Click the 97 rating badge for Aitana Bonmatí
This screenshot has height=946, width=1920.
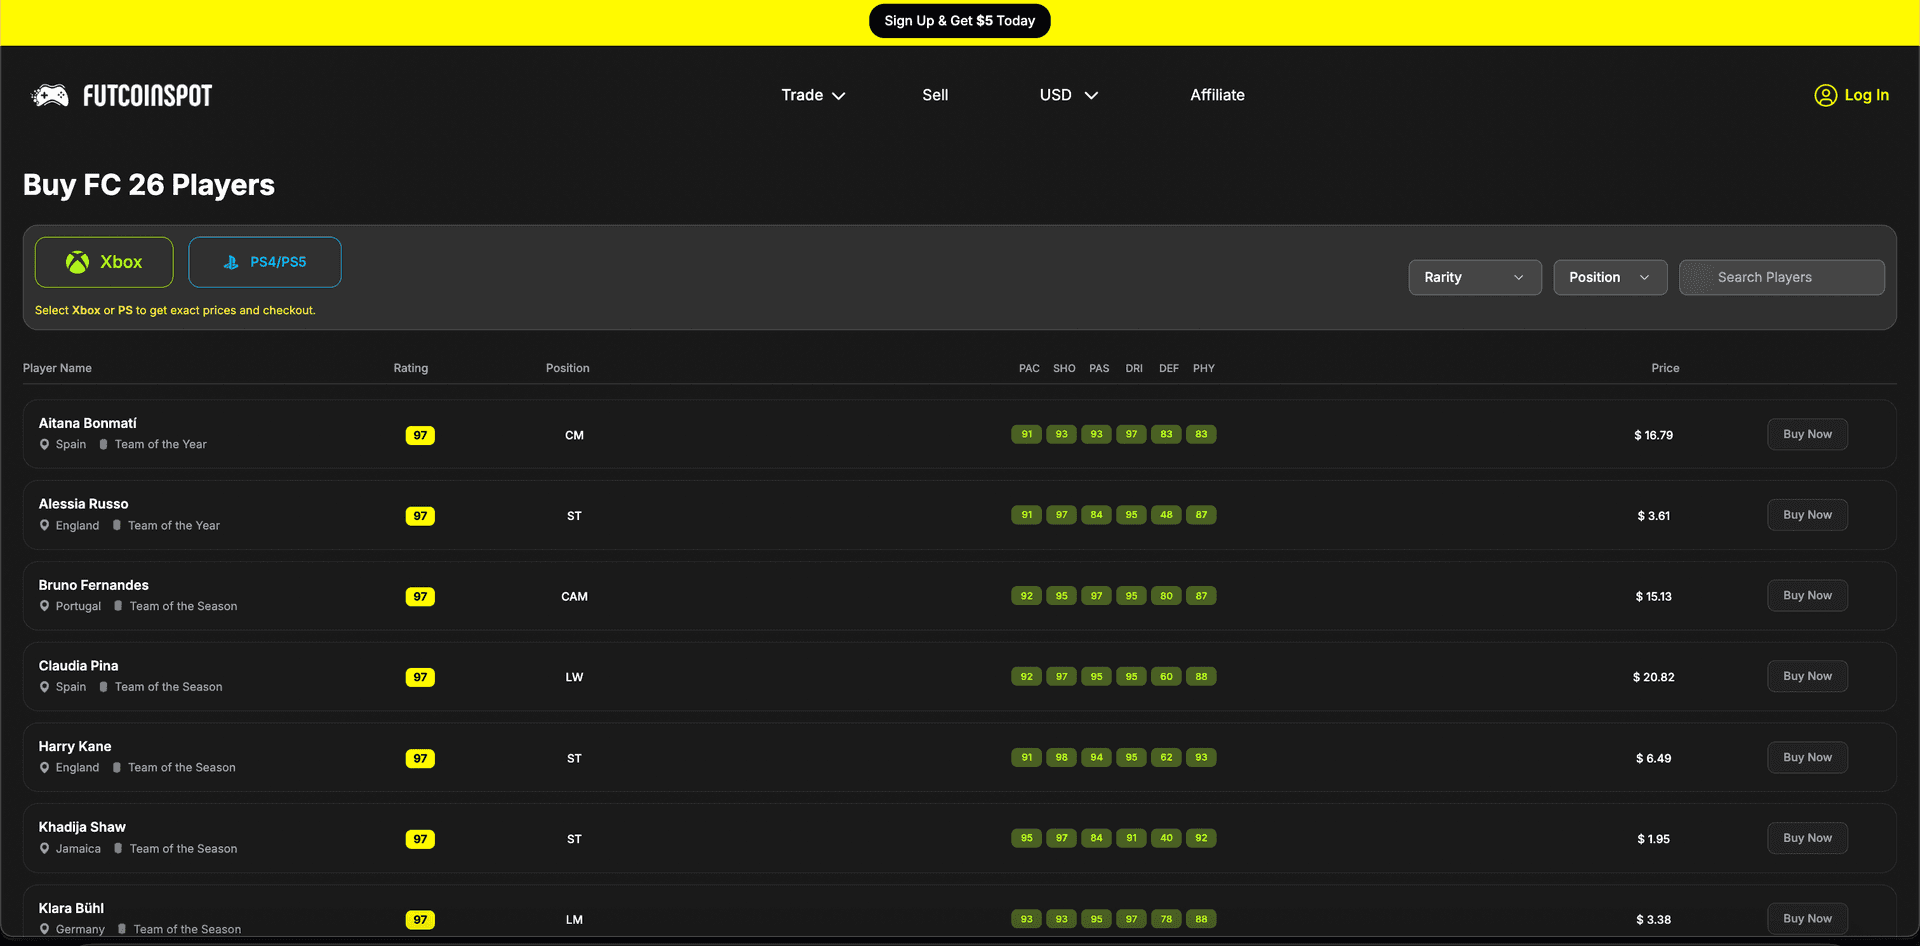[420, 435]
